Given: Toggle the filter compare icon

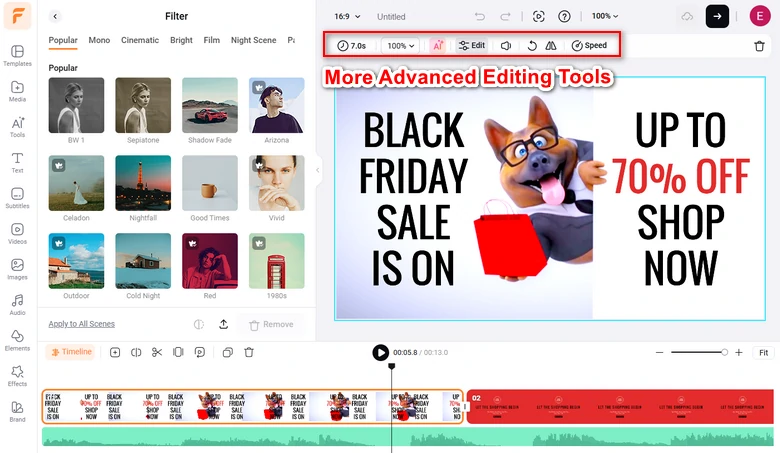Looking at the screenshot, I should (198, 324).
